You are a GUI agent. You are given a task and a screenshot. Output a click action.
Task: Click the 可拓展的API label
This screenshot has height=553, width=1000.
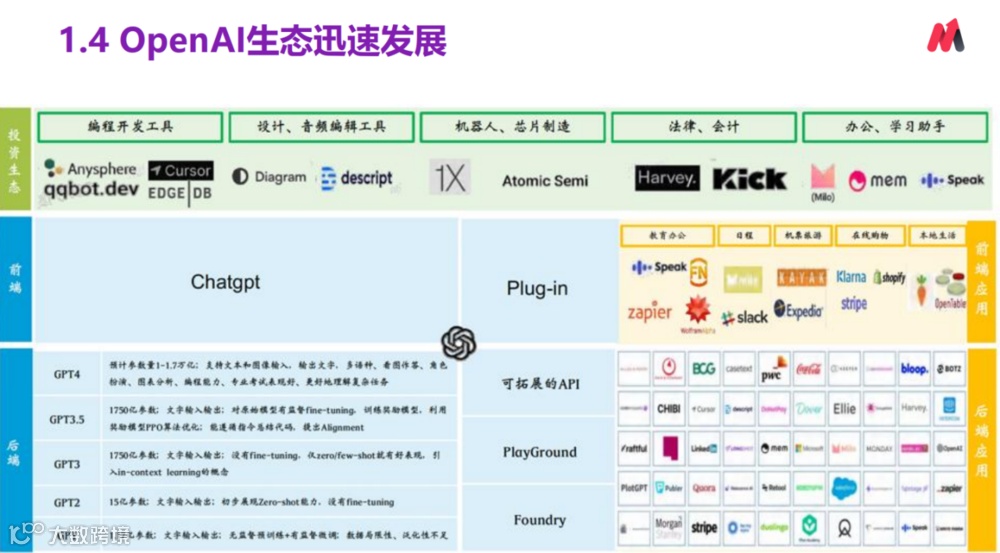point(541,383)
